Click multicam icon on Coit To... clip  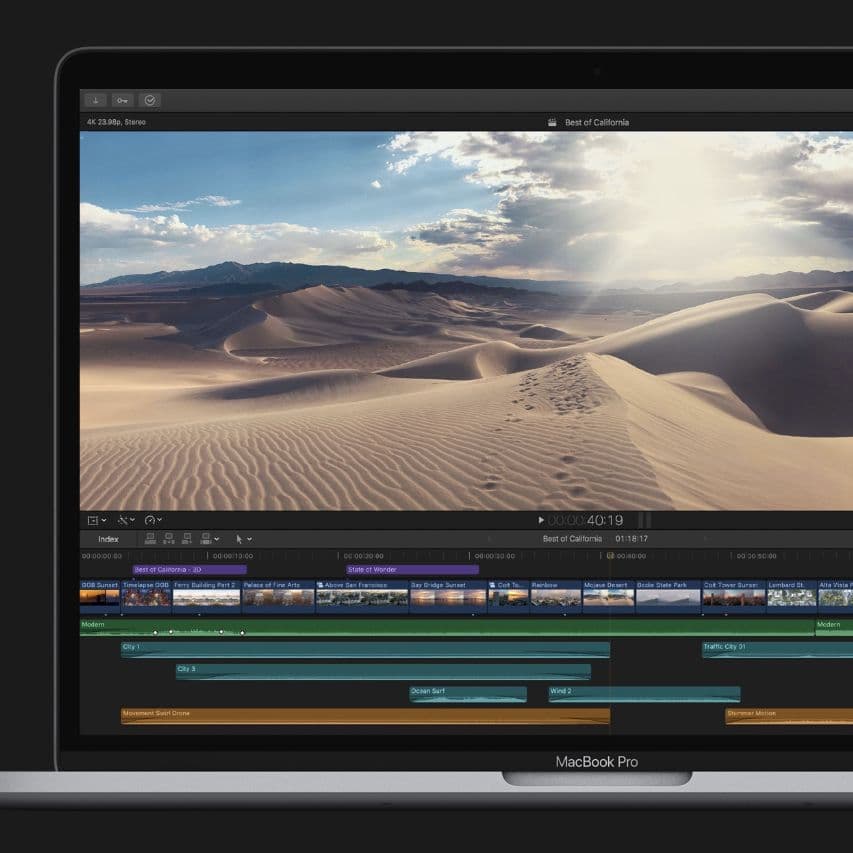click(492, 585)
